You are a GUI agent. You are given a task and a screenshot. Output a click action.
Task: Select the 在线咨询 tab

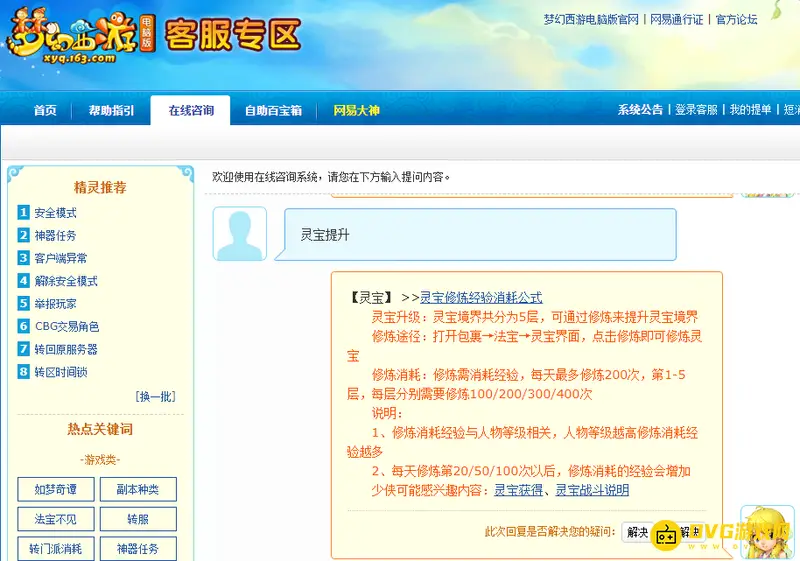[x=191, y=110]
